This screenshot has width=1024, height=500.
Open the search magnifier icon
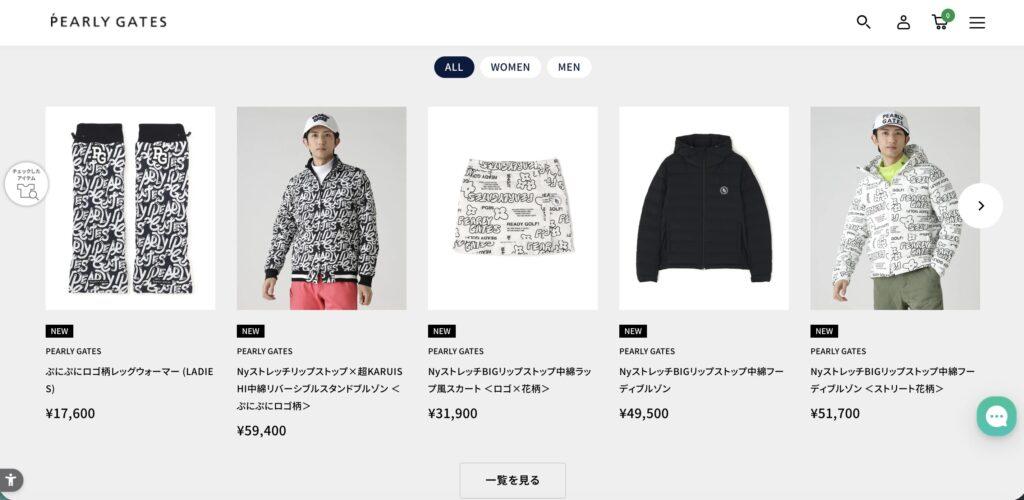tap(863, 22)
